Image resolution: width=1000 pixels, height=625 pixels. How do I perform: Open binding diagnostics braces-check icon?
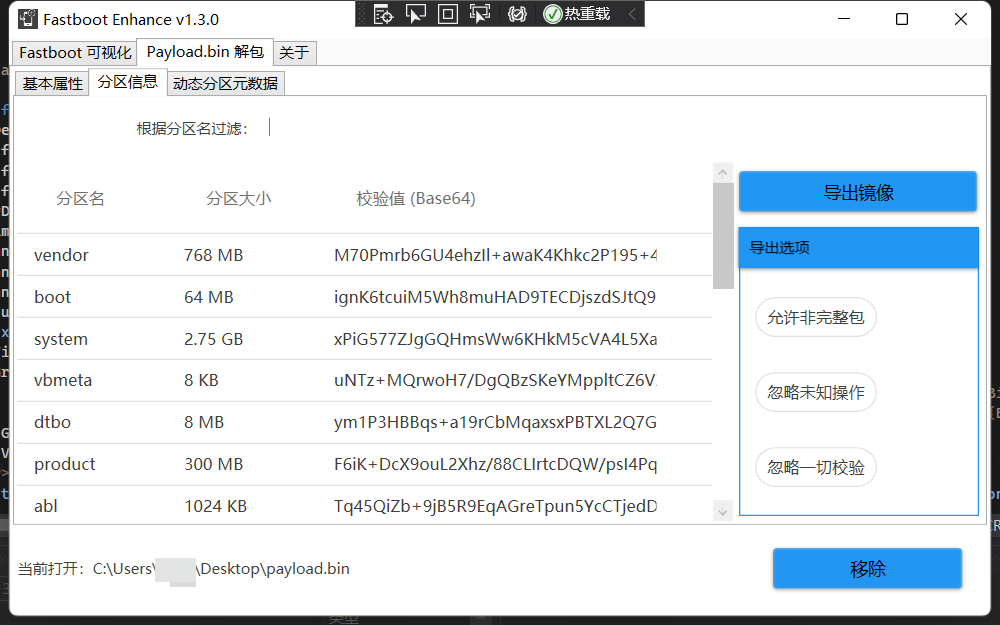pos(517,14)
